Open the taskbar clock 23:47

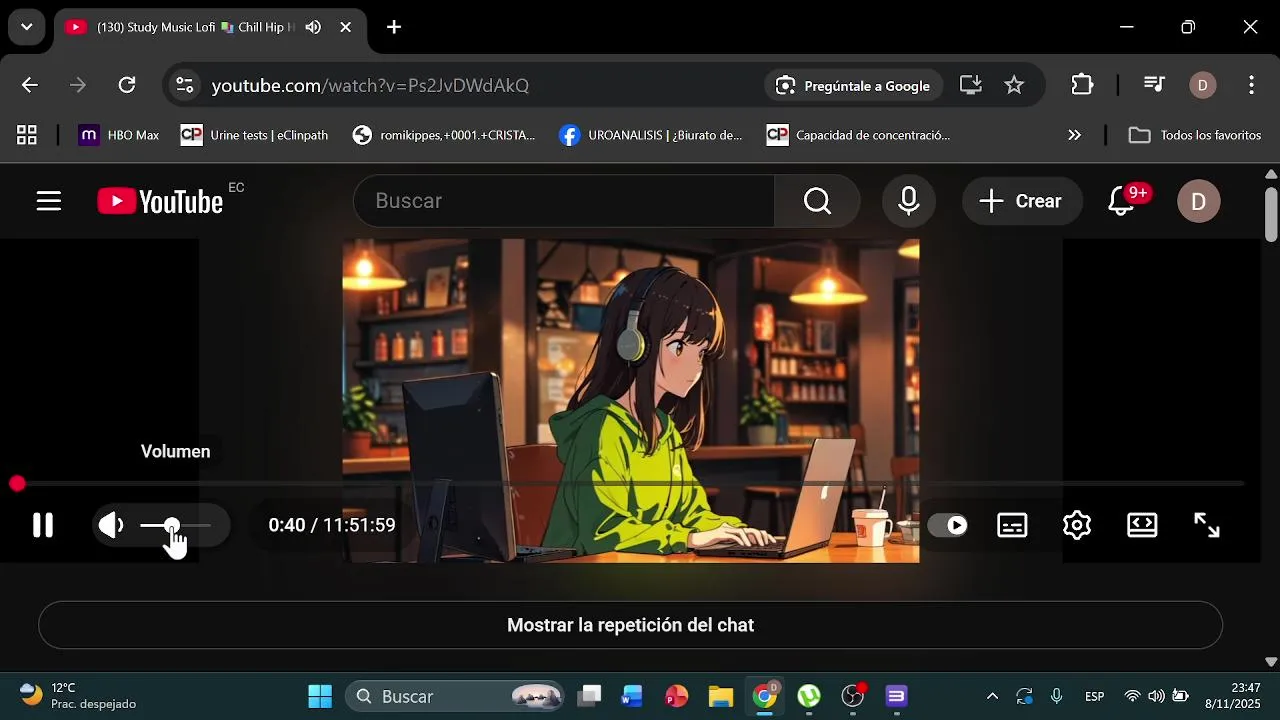click(x=1233, y=696)
